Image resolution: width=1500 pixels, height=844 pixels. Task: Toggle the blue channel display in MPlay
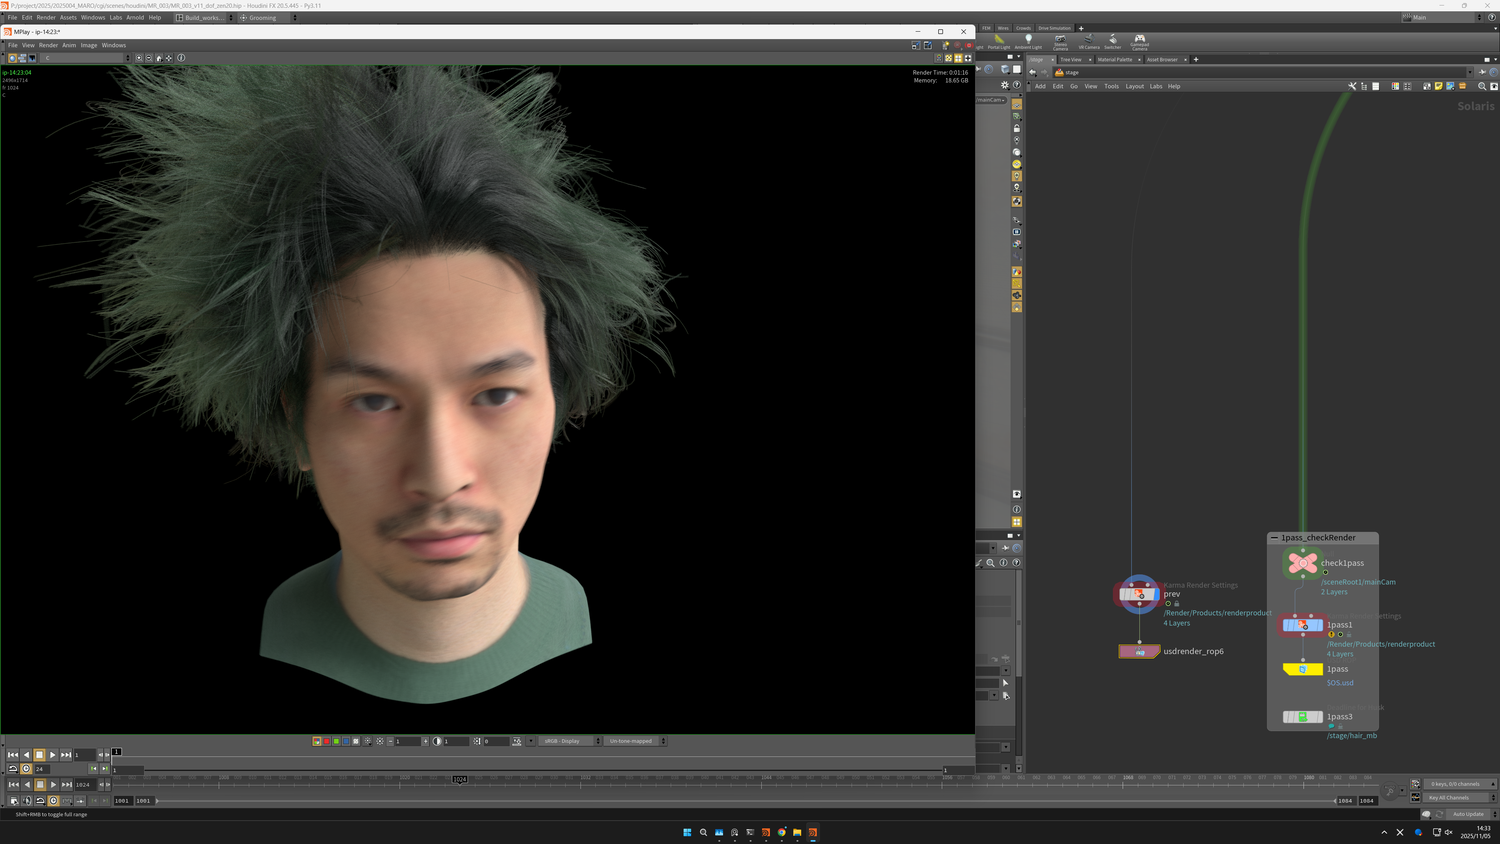tap(346, 741)
